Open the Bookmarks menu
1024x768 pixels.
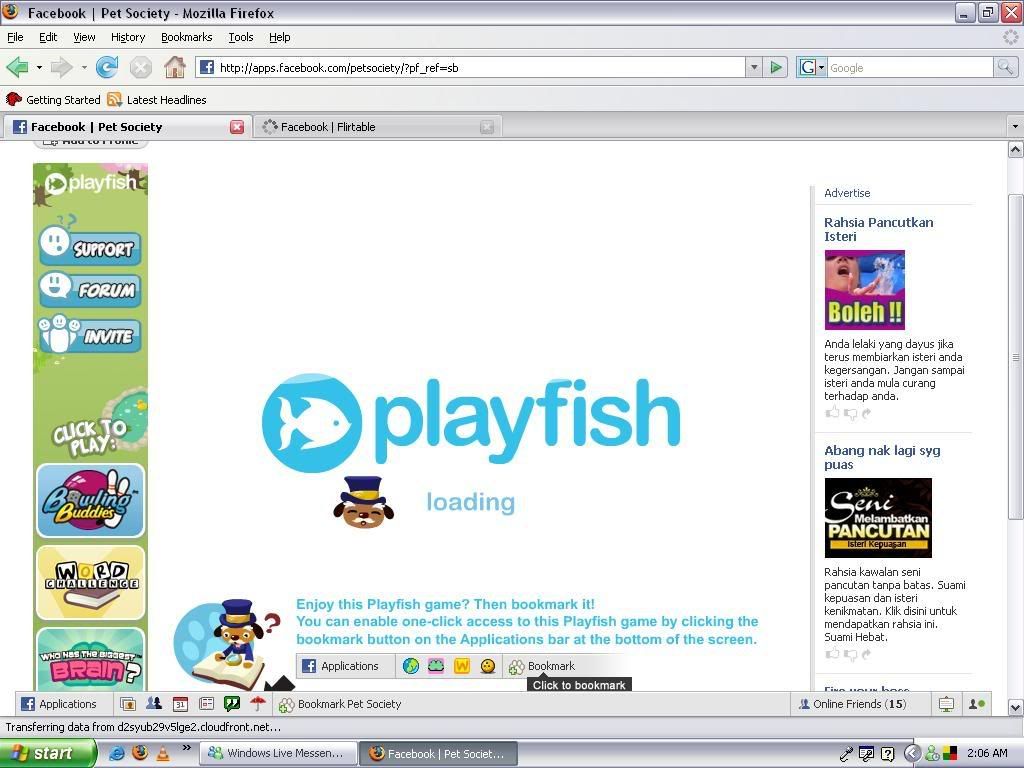point(186,37)
